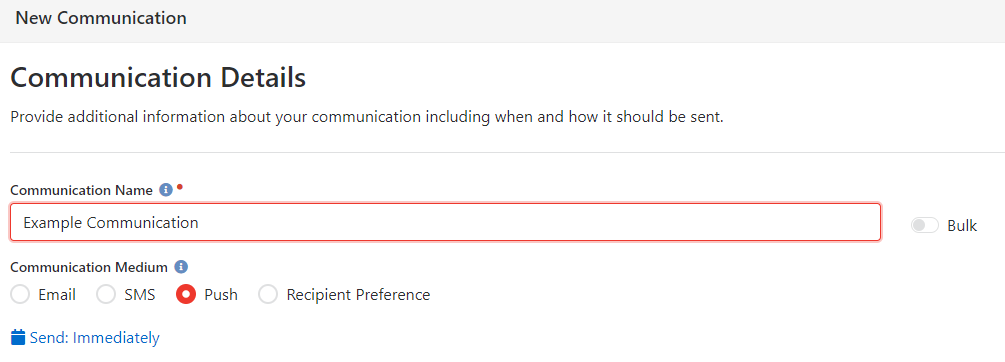
Task: Click the Push option label
Action: point(221,295)
